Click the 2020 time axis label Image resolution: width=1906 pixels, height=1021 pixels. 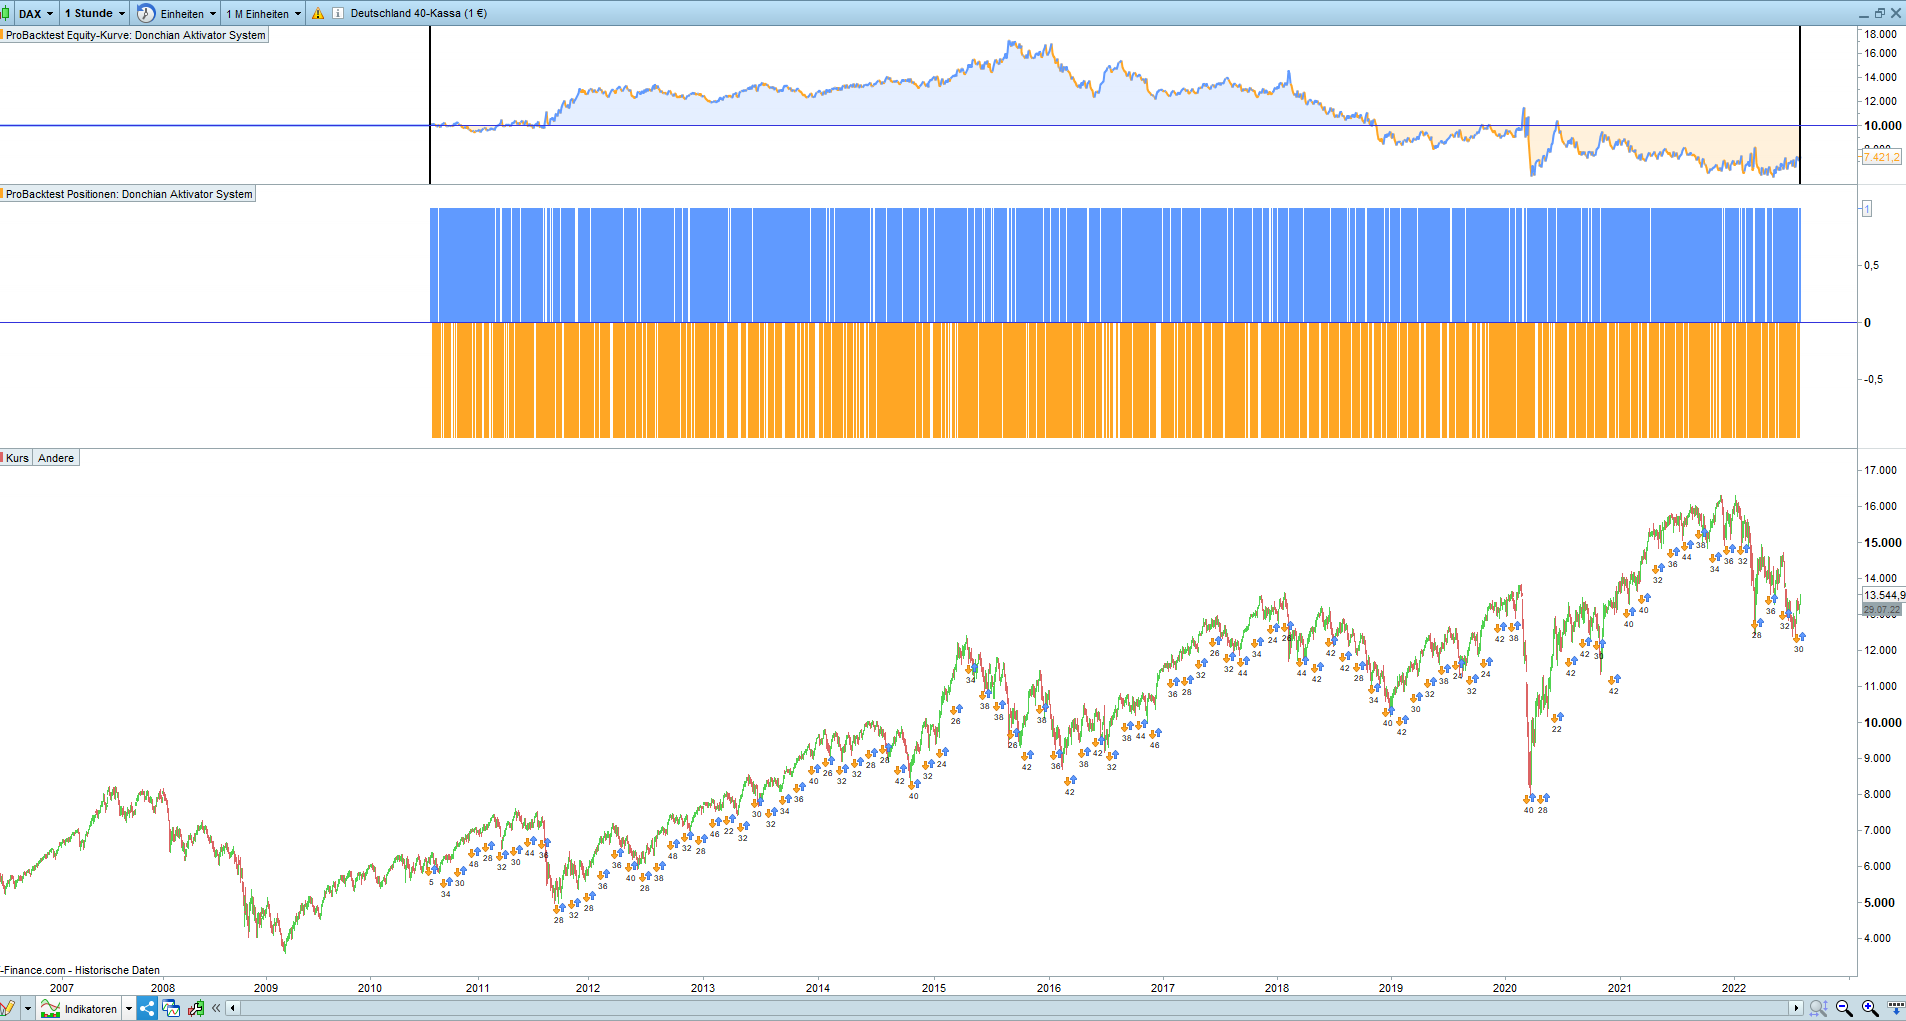pos(1505,988)
